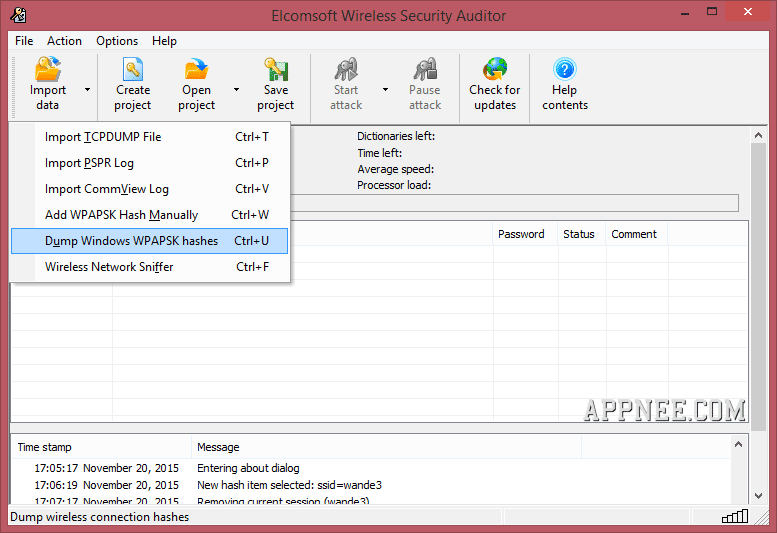
Task: Open Wireless Network Sniffer entry
Action: tap(150, 266)
